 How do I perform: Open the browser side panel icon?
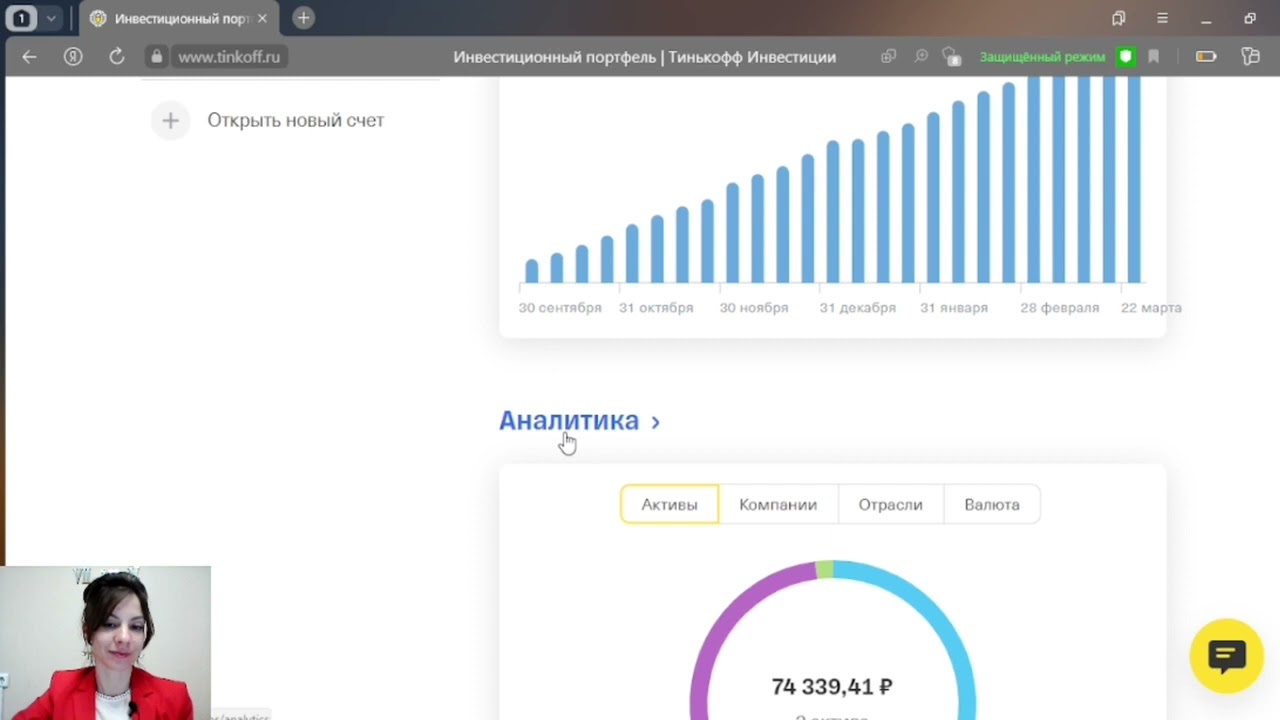point(1250,57)
